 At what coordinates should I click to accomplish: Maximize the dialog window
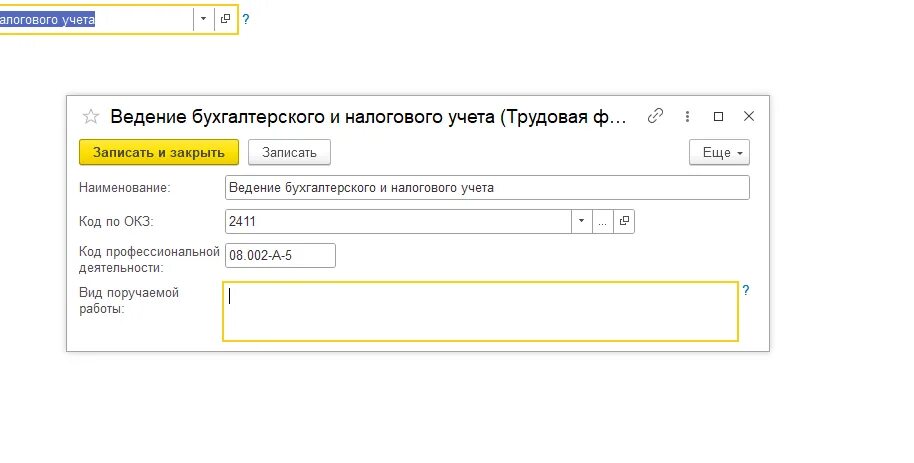718,117
